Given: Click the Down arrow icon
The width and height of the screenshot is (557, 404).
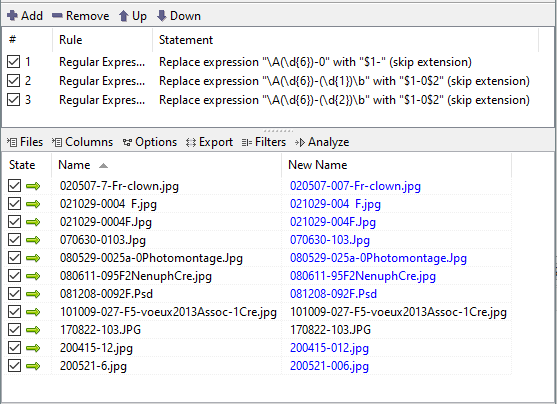Looking at the screenshot, I should tap(162, 16).
